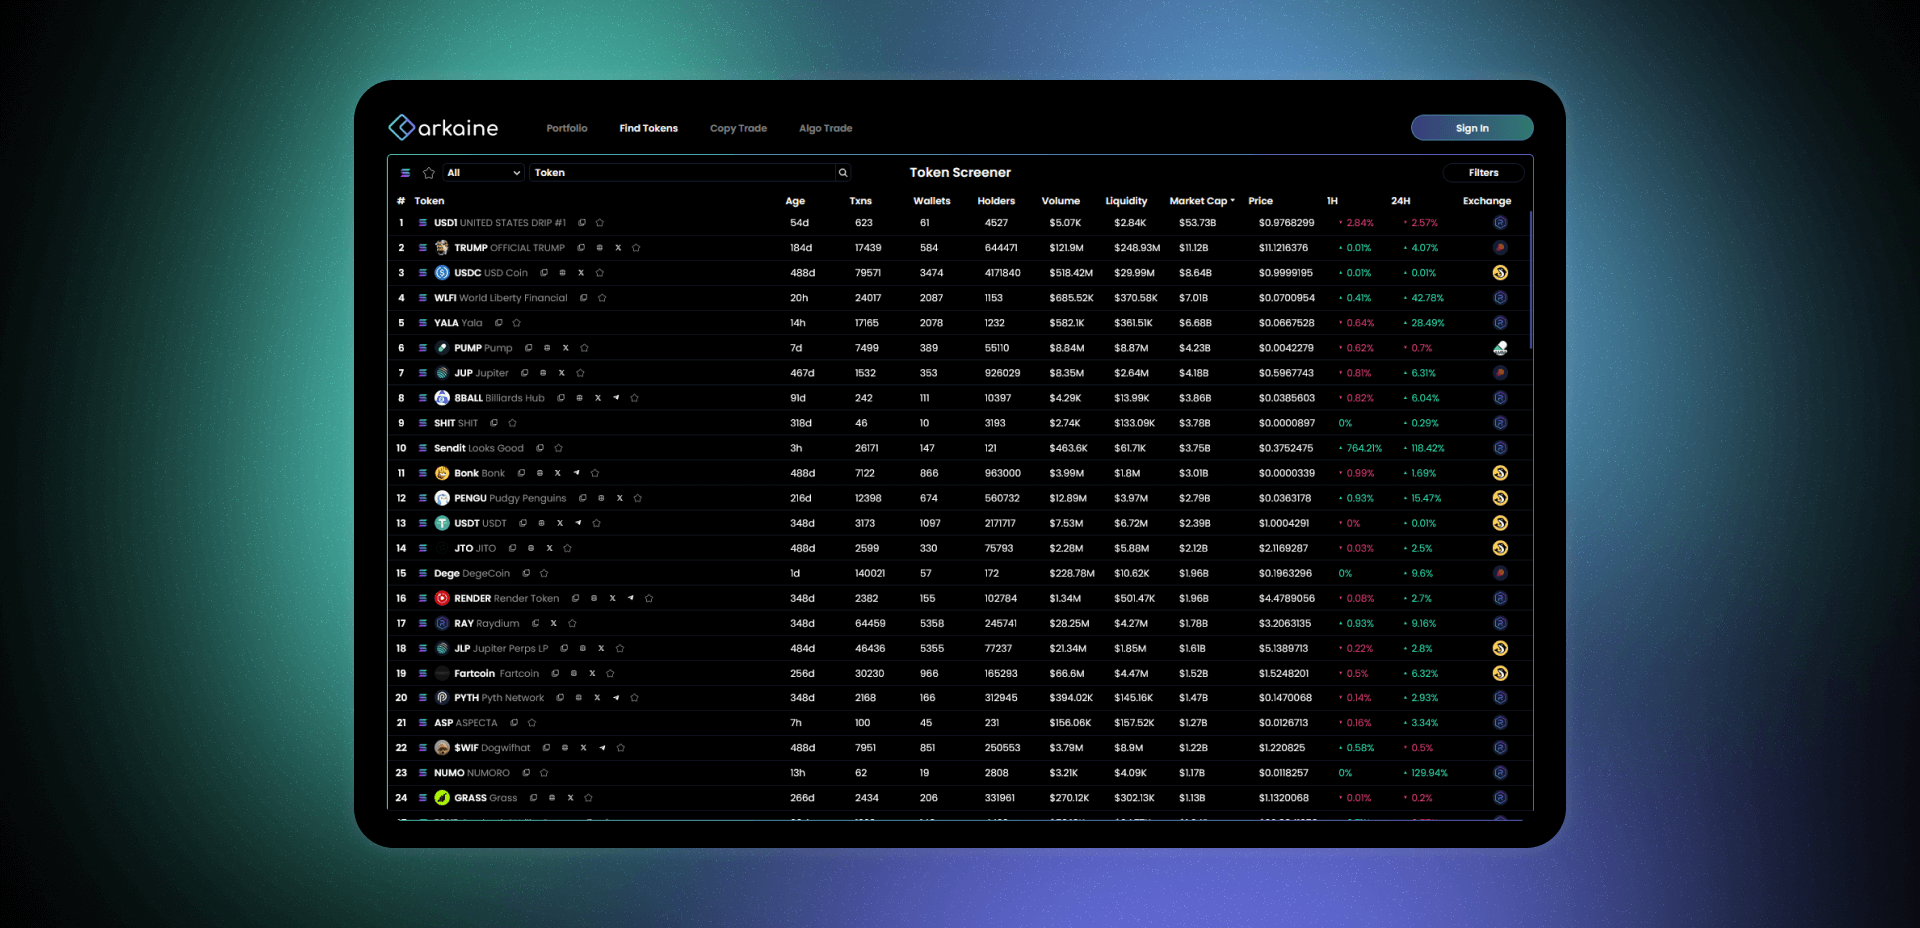This screenshot has width=1920, height=928.
Task: Click the exchange icon in the PUMP row
Action: (x=1500, y=348)
